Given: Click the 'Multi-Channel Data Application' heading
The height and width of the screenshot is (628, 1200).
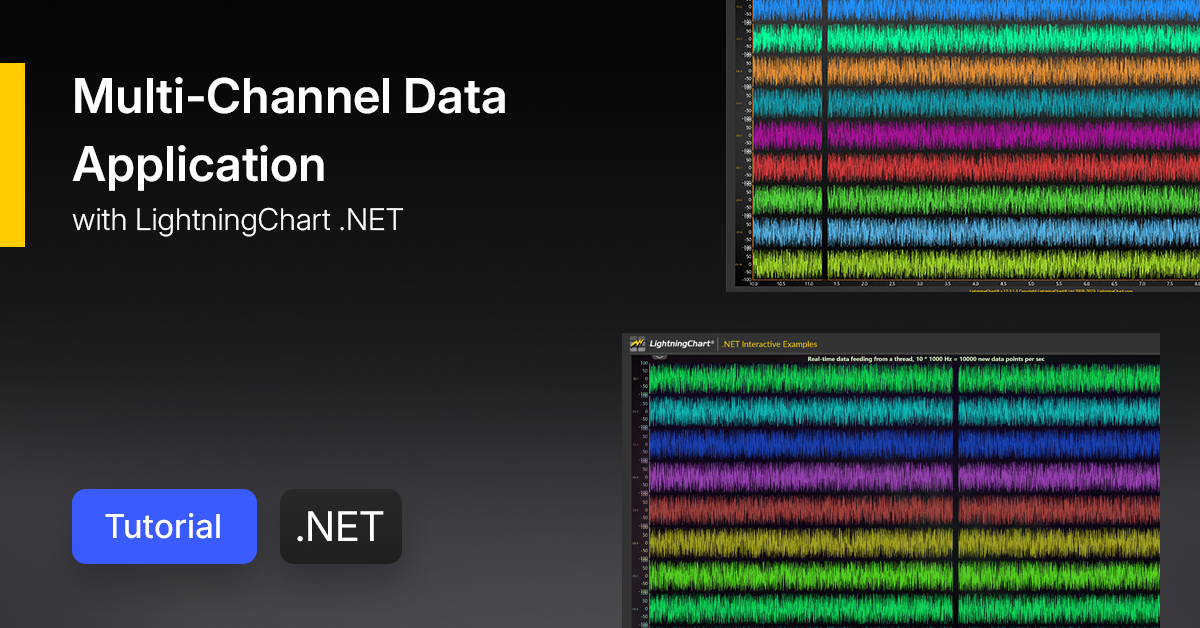Looking at the screenshot, I should tap(289, 130).
